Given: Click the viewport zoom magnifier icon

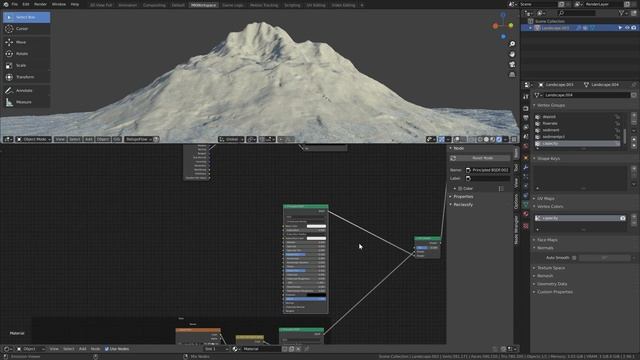Looking at the screenshot, I should click(512, 44).
